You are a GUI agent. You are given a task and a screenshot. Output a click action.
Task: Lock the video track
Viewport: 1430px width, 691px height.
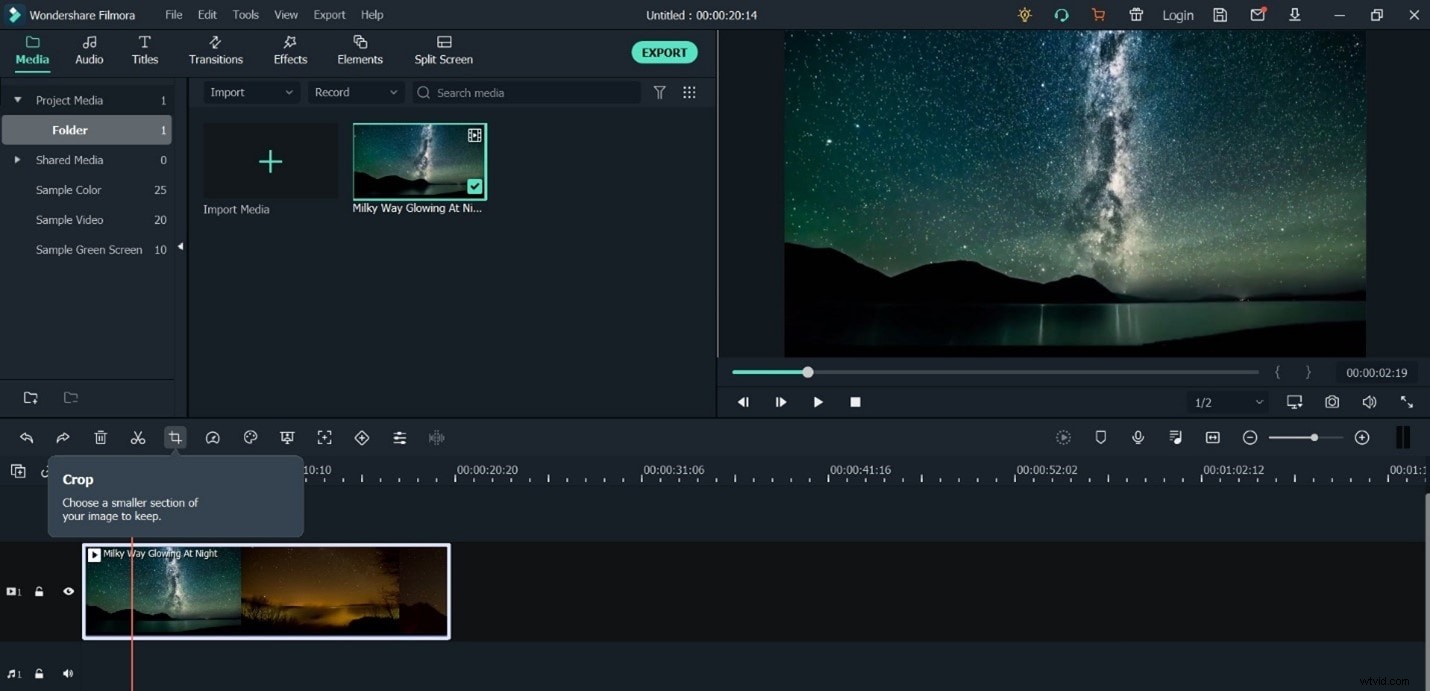(39, 591)
